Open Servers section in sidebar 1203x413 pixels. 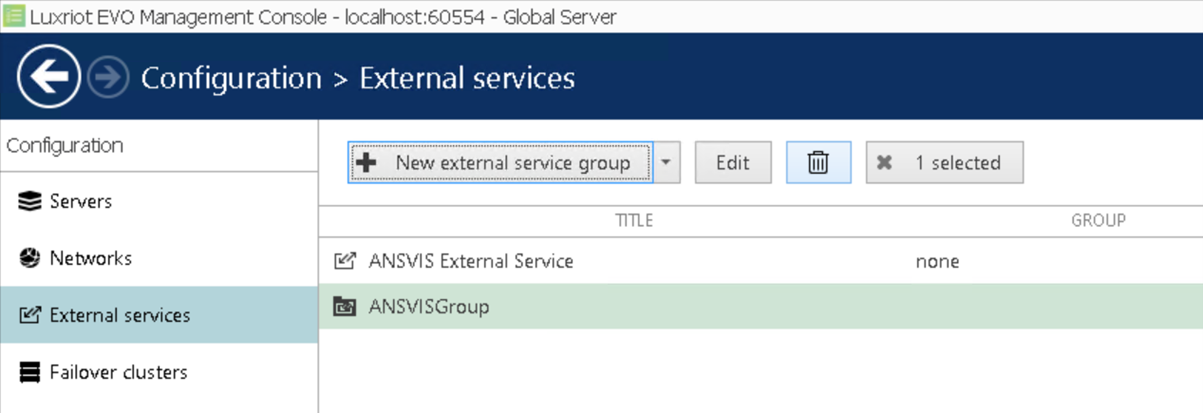pos(80,202)
